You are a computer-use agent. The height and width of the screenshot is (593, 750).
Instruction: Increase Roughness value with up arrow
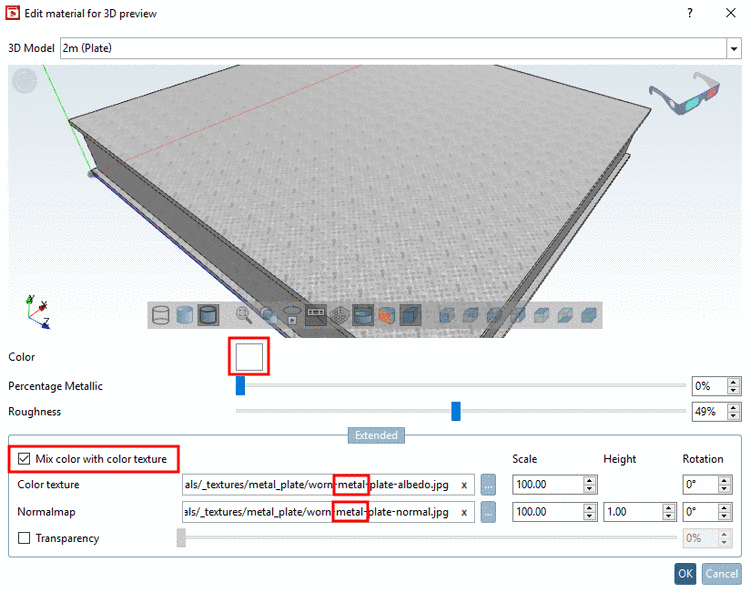point(733,407)
